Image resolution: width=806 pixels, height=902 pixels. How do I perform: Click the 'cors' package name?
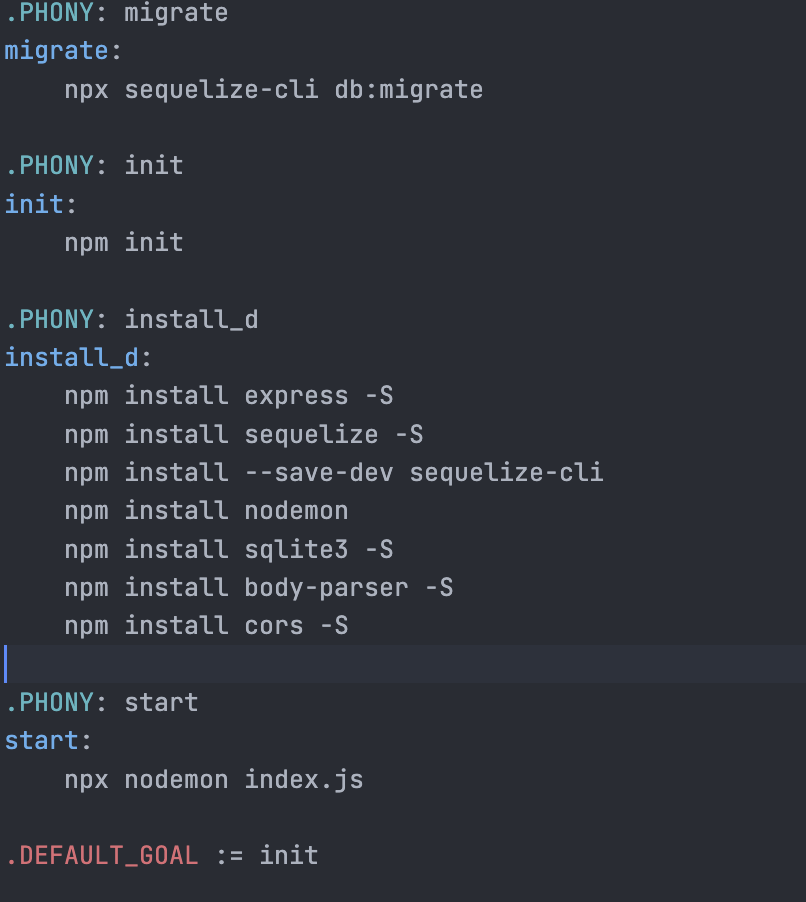pos(273,626)
